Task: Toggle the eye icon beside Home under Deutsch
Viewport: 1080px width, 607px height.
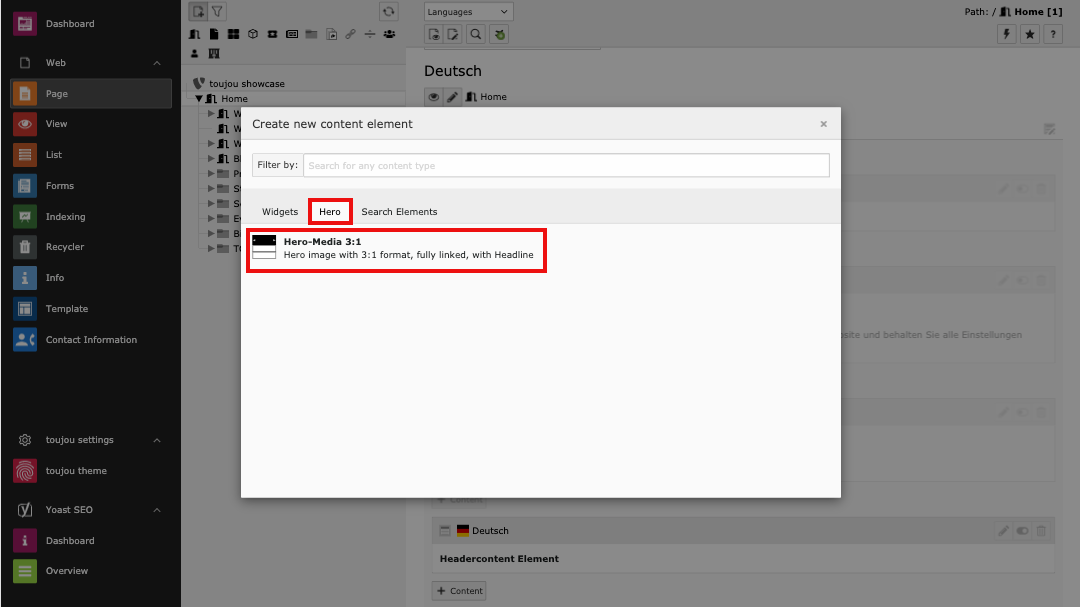Action: tap(434, 97)
